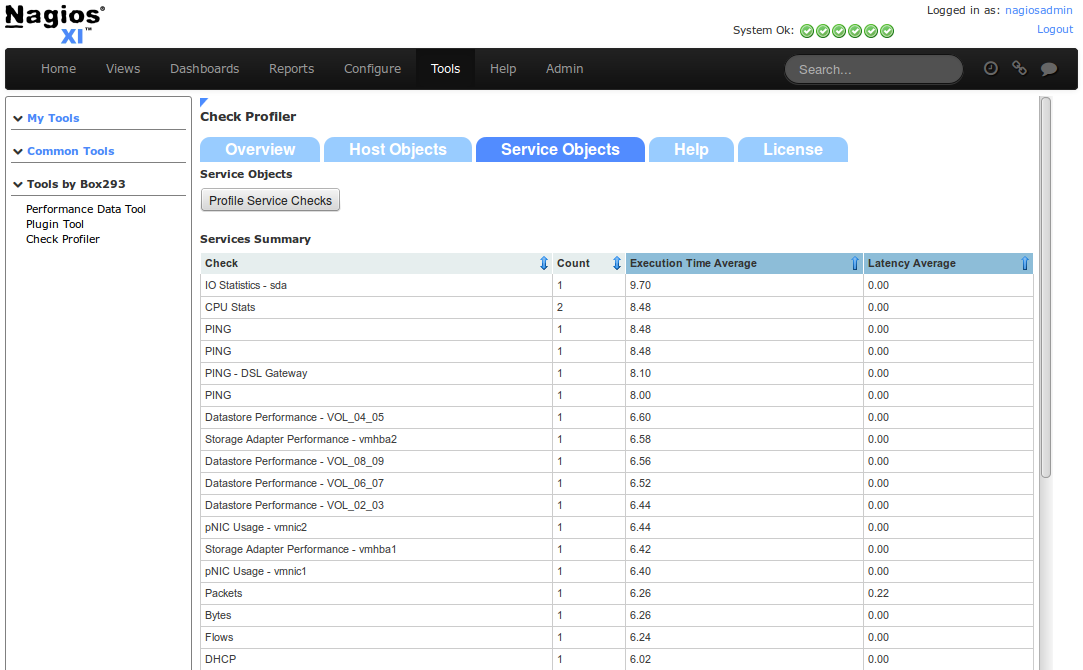Click the Latency Average column header
Screen dimensions: 1083x670
click(948, 263)
